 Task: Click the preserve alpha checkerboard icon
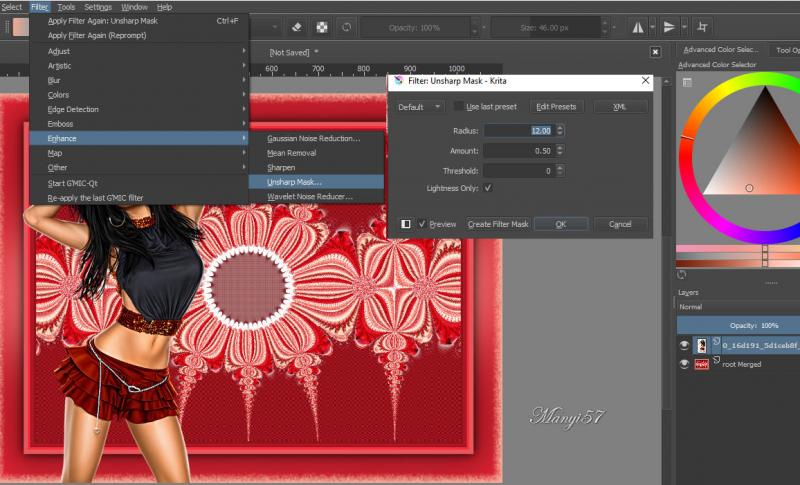322,26
